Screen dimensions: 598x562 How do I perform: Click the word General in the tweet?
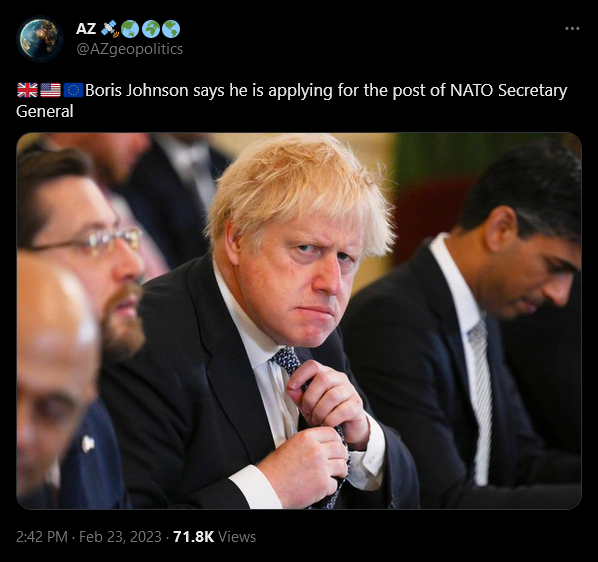45,111
